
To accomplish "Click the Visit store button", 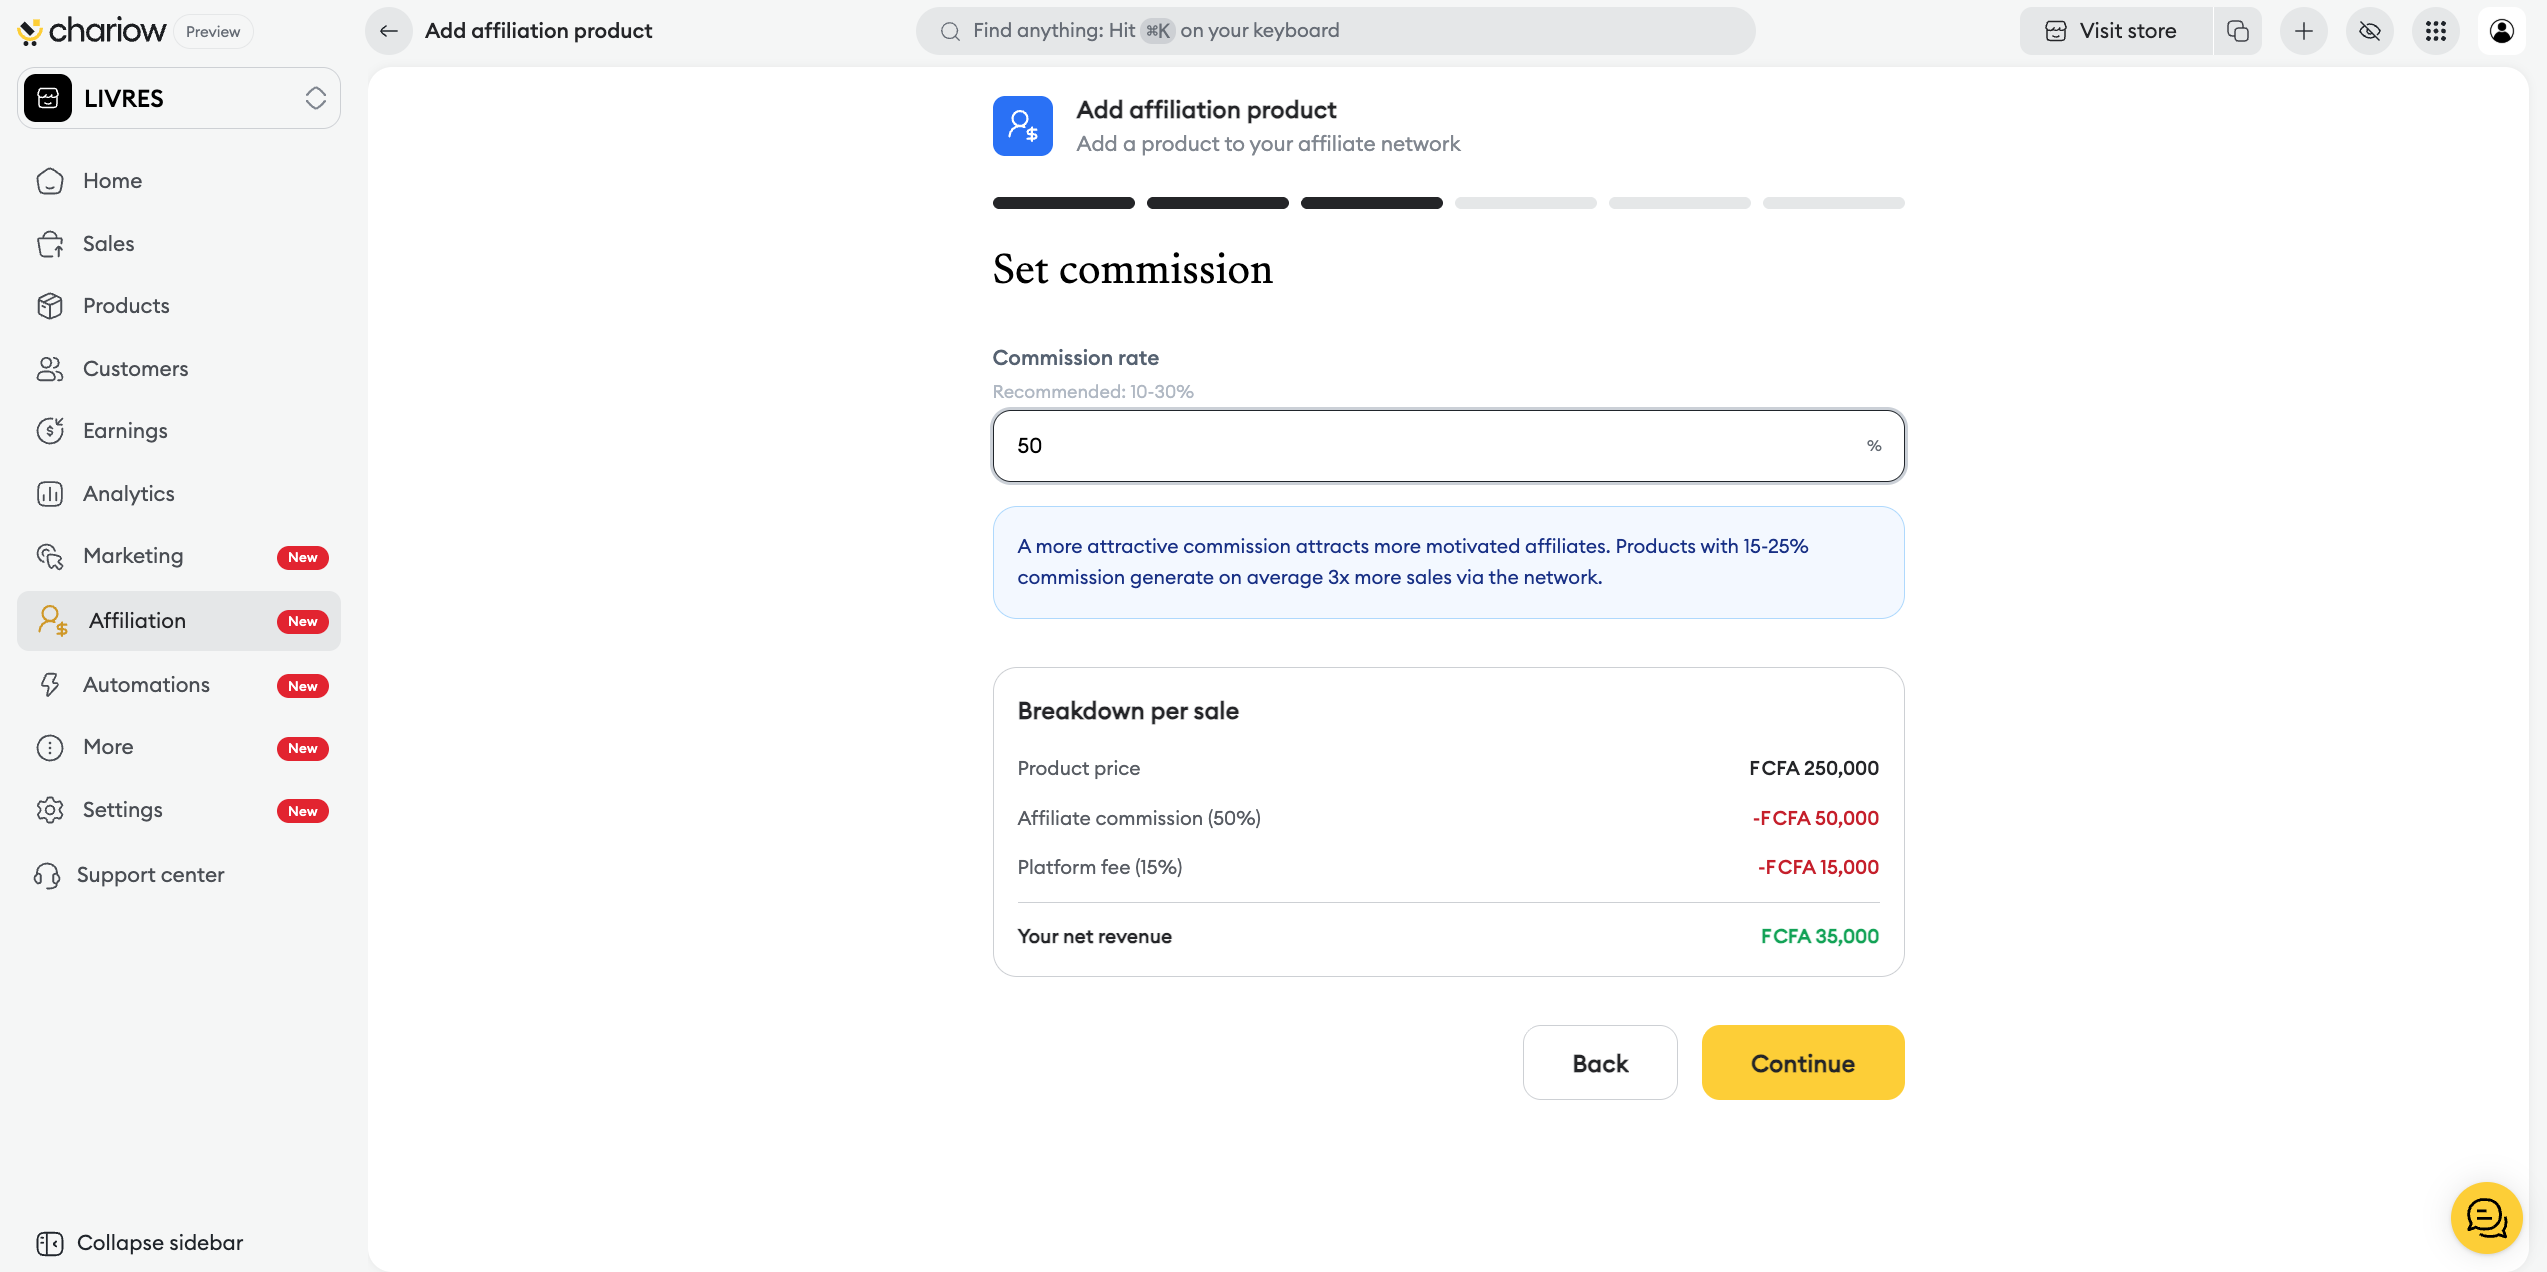I will click(x=2113, y=31).
